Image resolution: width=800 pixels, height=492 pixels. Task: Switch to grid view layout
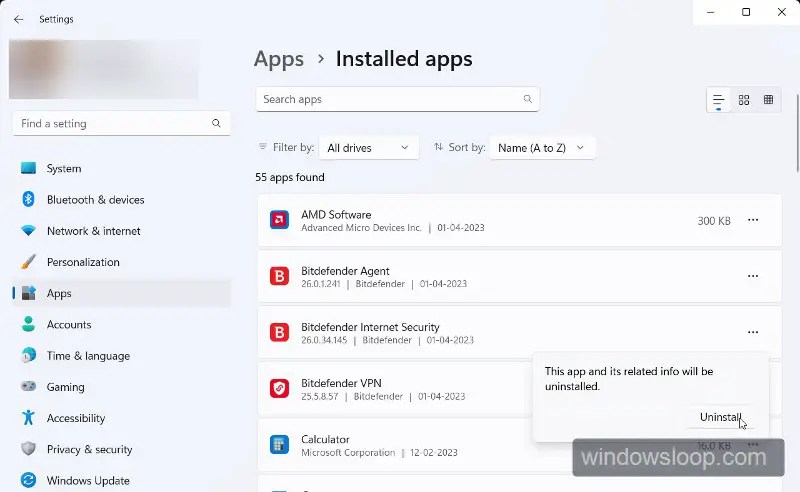click(744, 100)
